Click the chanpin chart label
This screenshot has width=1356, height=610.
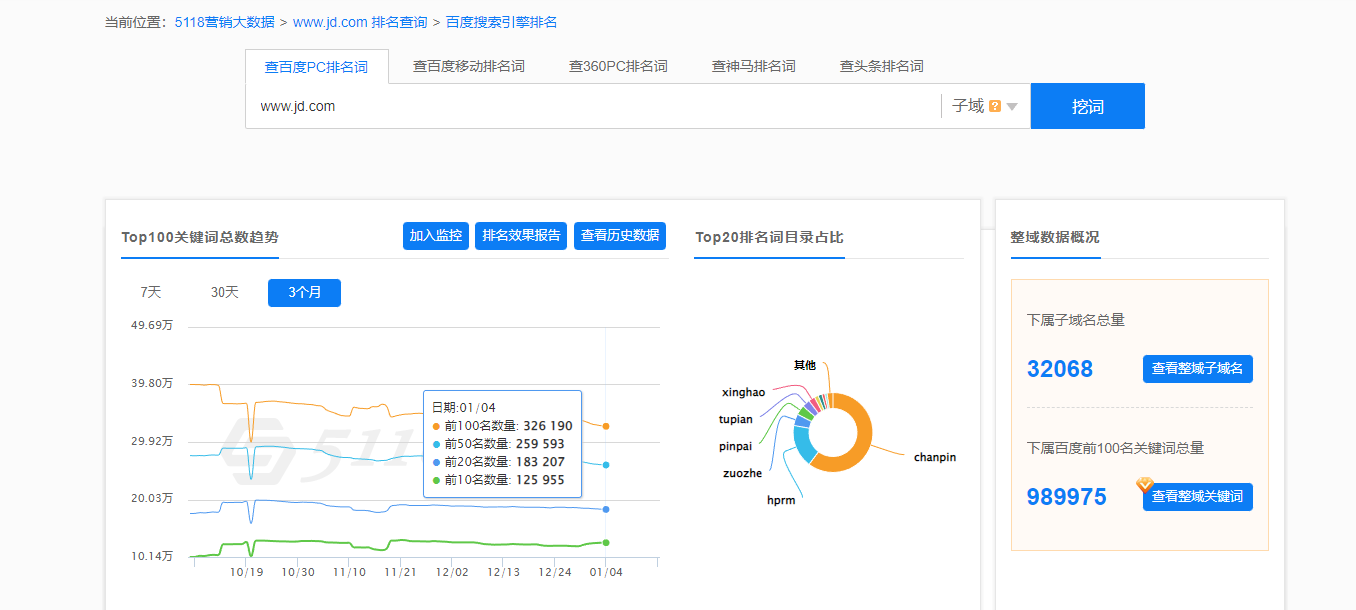[x=935, y=457]
